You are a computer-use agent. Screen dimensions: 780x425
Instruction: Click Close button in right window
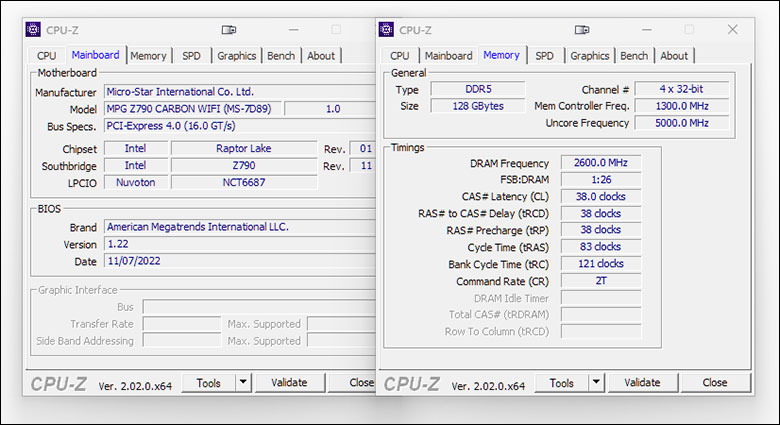715,383
